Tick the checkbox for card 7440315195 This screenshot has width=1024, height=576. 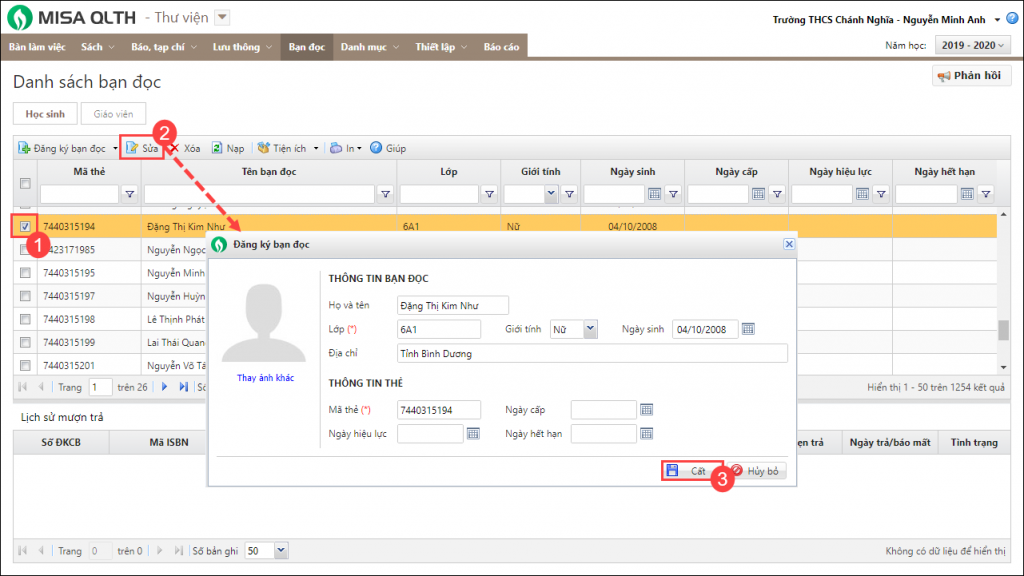[25, 273]
